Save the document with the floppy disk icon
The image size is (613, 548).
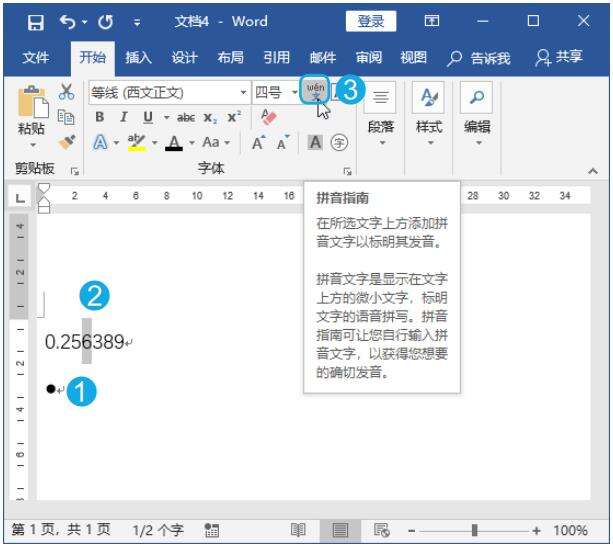36,22
